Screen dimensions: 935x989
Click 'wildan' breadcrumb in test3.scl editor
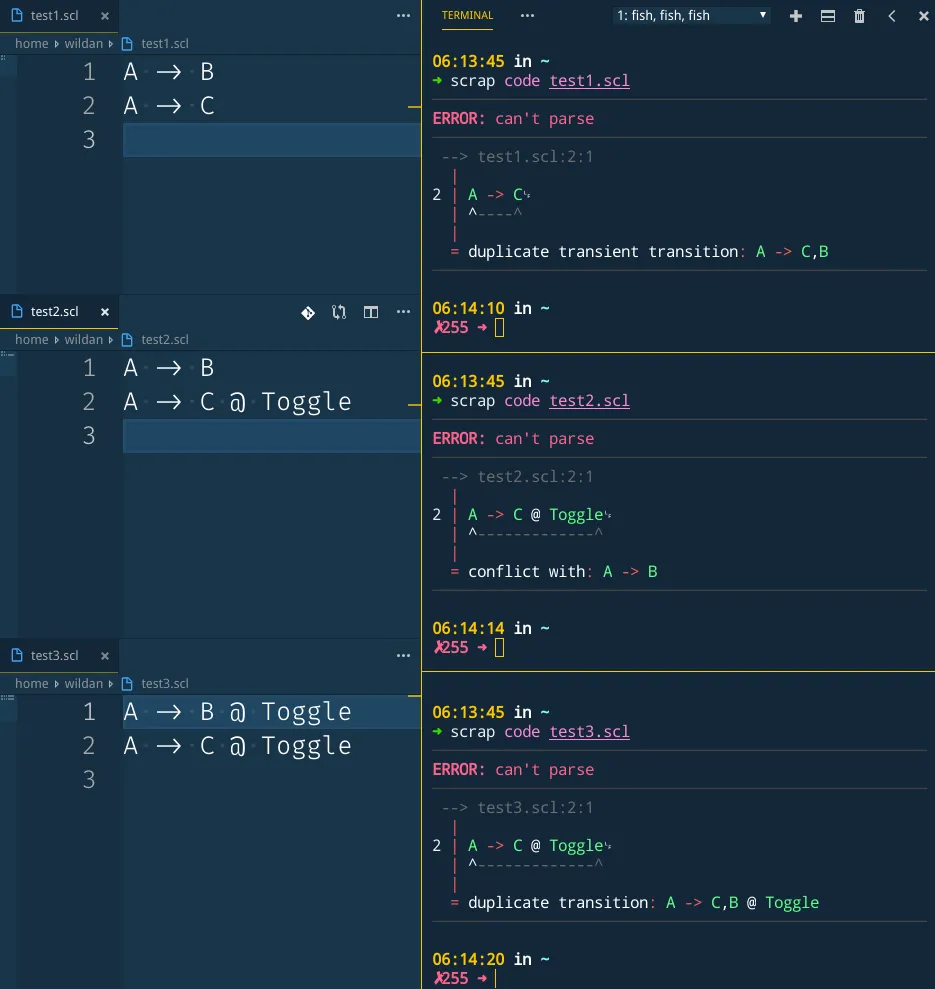click(83, 684)
